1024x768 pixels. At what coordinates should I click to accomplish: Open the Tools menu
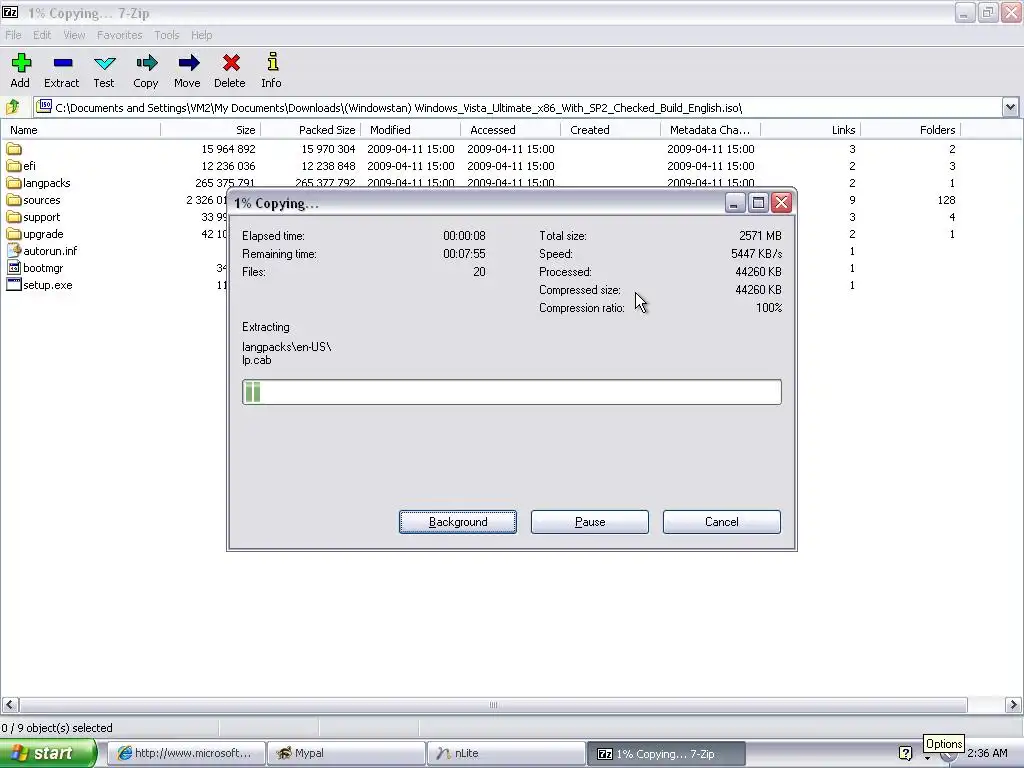tap(167, 35)
